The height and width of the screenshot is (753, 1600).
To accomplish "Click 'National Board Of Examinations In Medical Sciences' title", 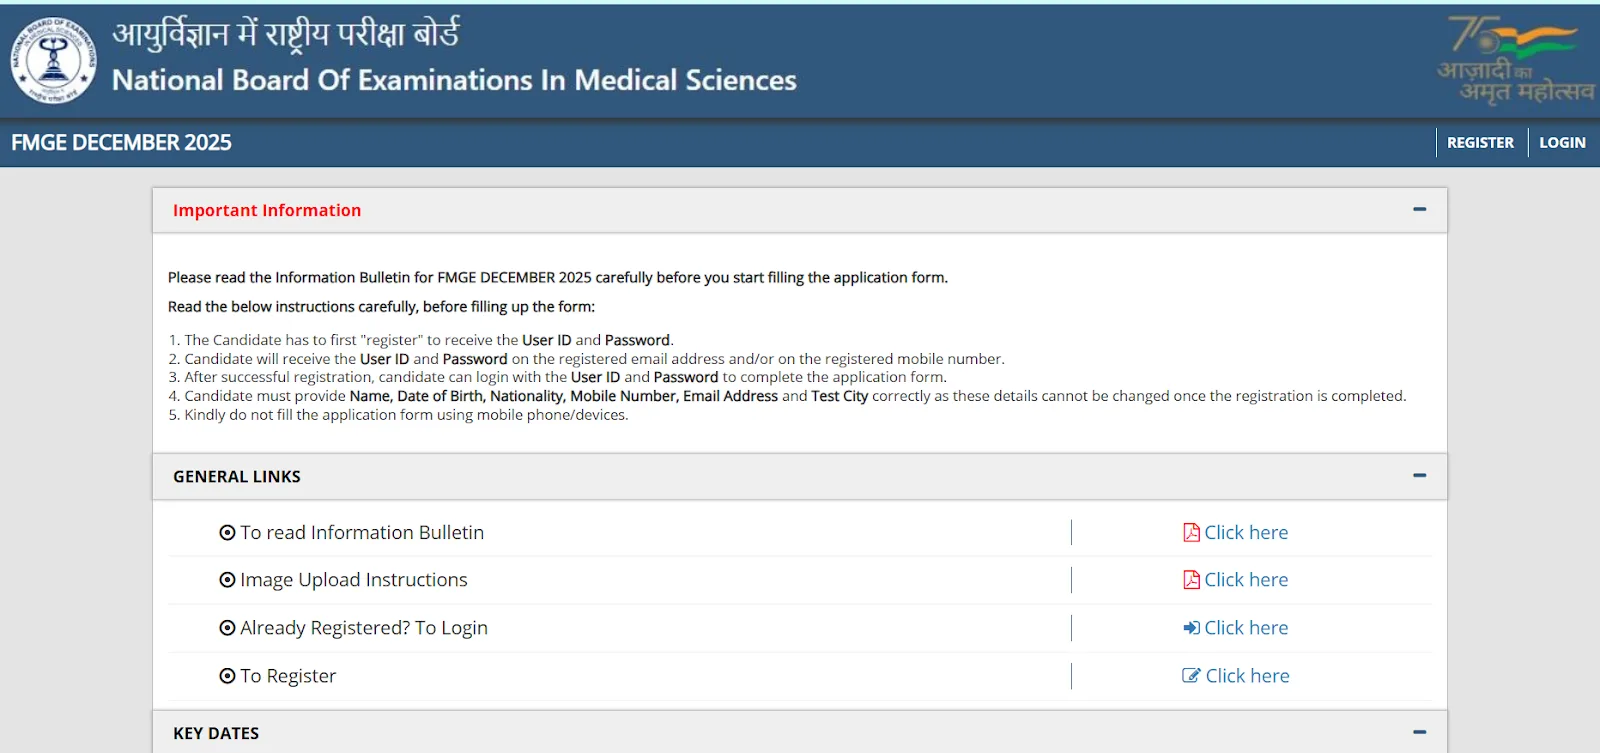I will click(x=454, y=80).
